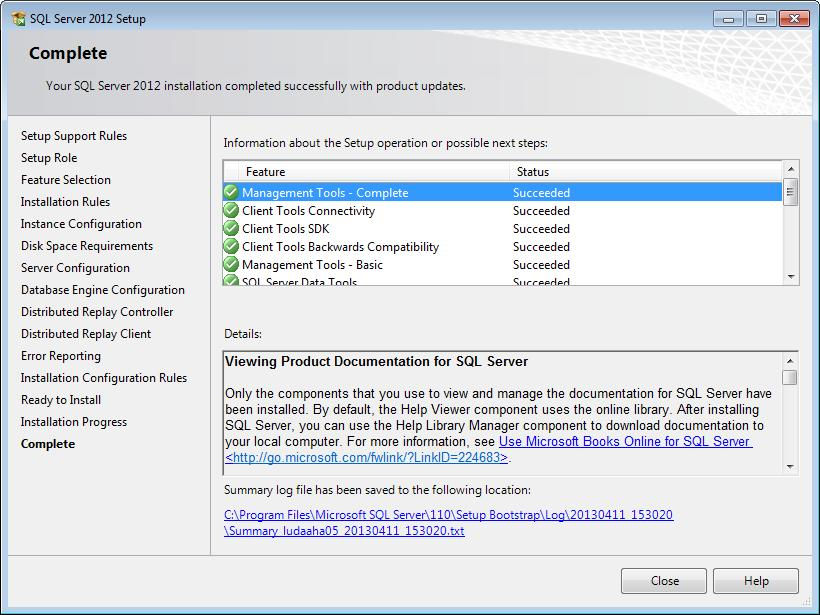This screenshot has height=615, width=820.
Task: Click Succeeded status of Client Tools Connectivity
Action: [x=541, y=211]
